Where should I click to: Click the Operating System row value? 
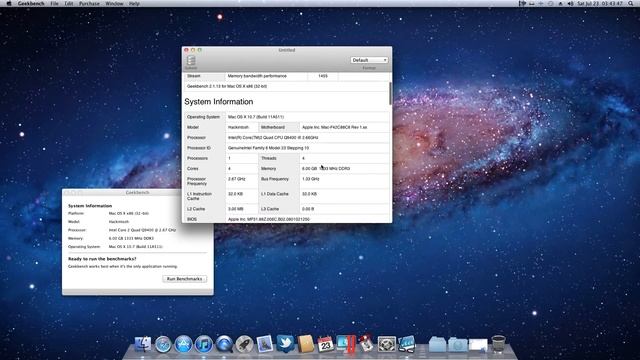(x=256, y=117)
